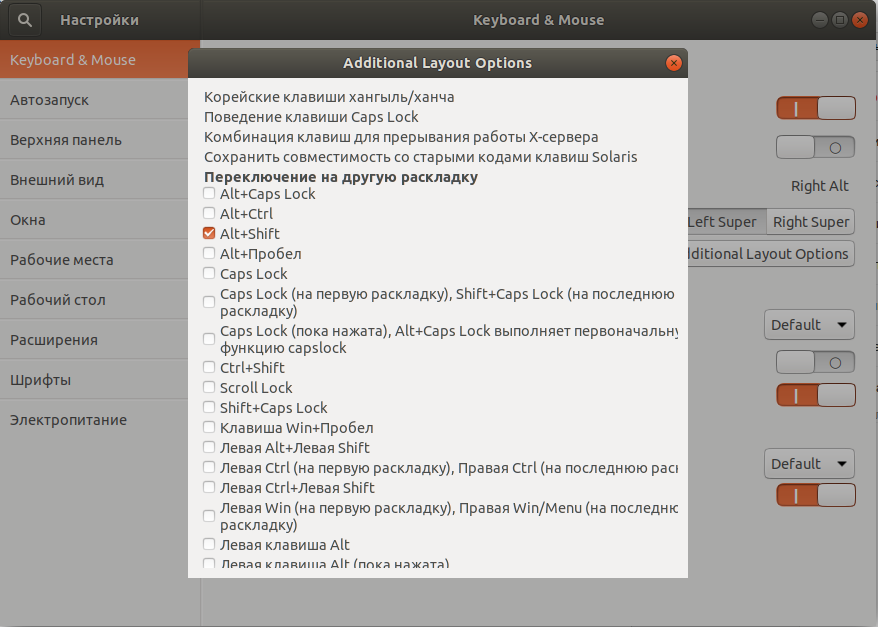
Task: Toggle the topmost orange switch off
Action: 816,108
